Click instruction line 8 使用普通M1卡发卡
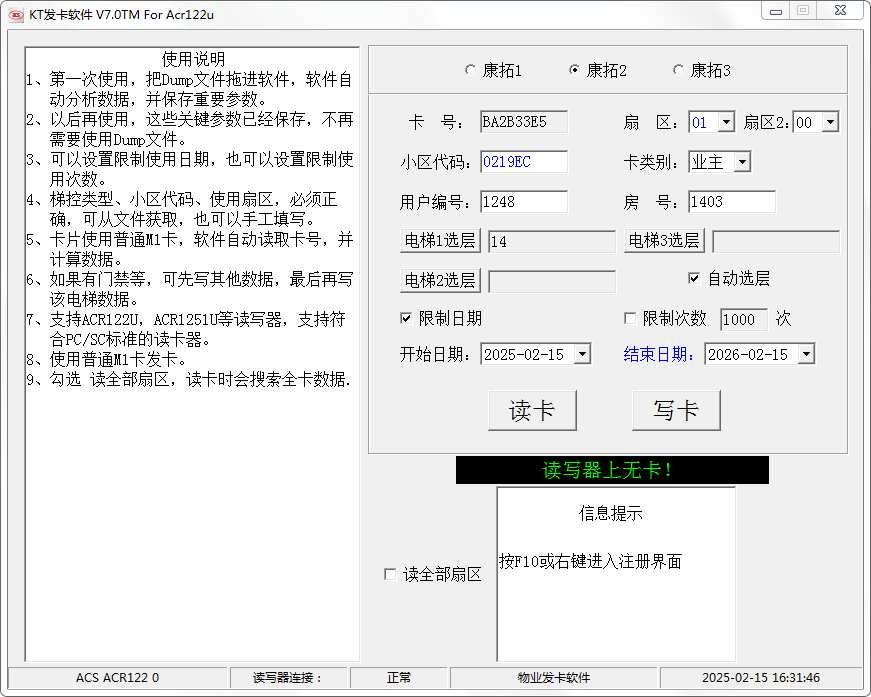The image size is (871, 697). pyautogui.click(x=106, y=359)
